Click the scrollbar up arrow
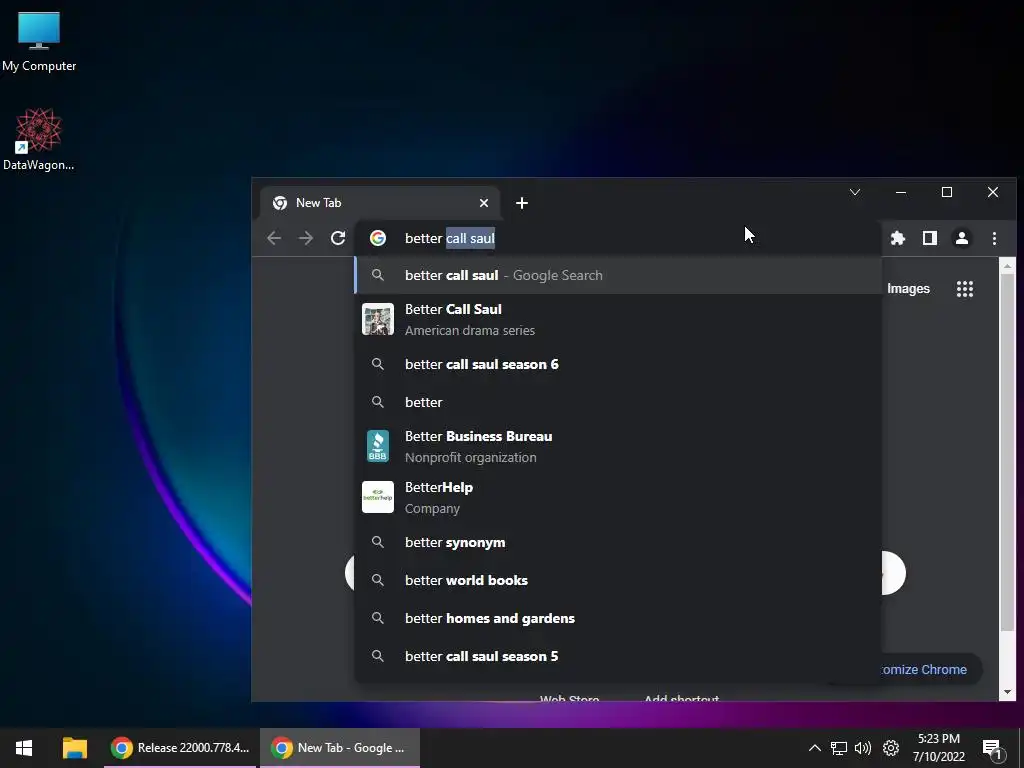Viewport: 1024px width, 768px height. 1006,266
